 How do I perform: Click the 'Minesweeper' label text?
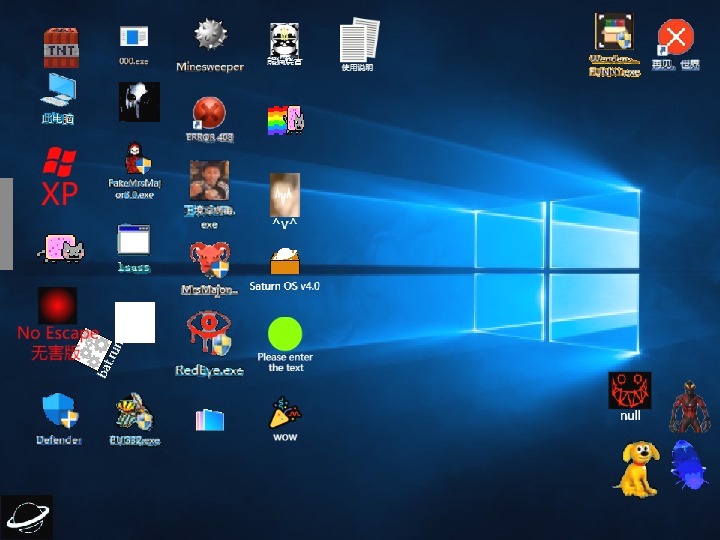tap(210, 67)
